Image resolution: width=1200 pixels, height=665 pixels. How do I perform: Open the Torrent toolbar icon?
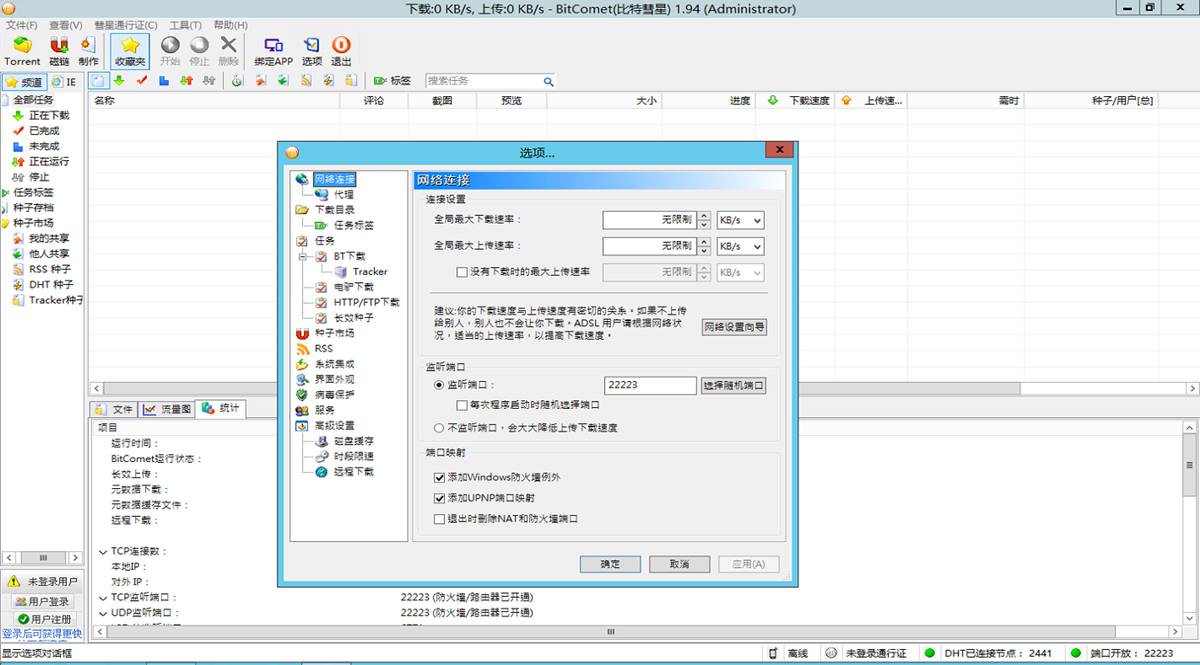(22, 50)
